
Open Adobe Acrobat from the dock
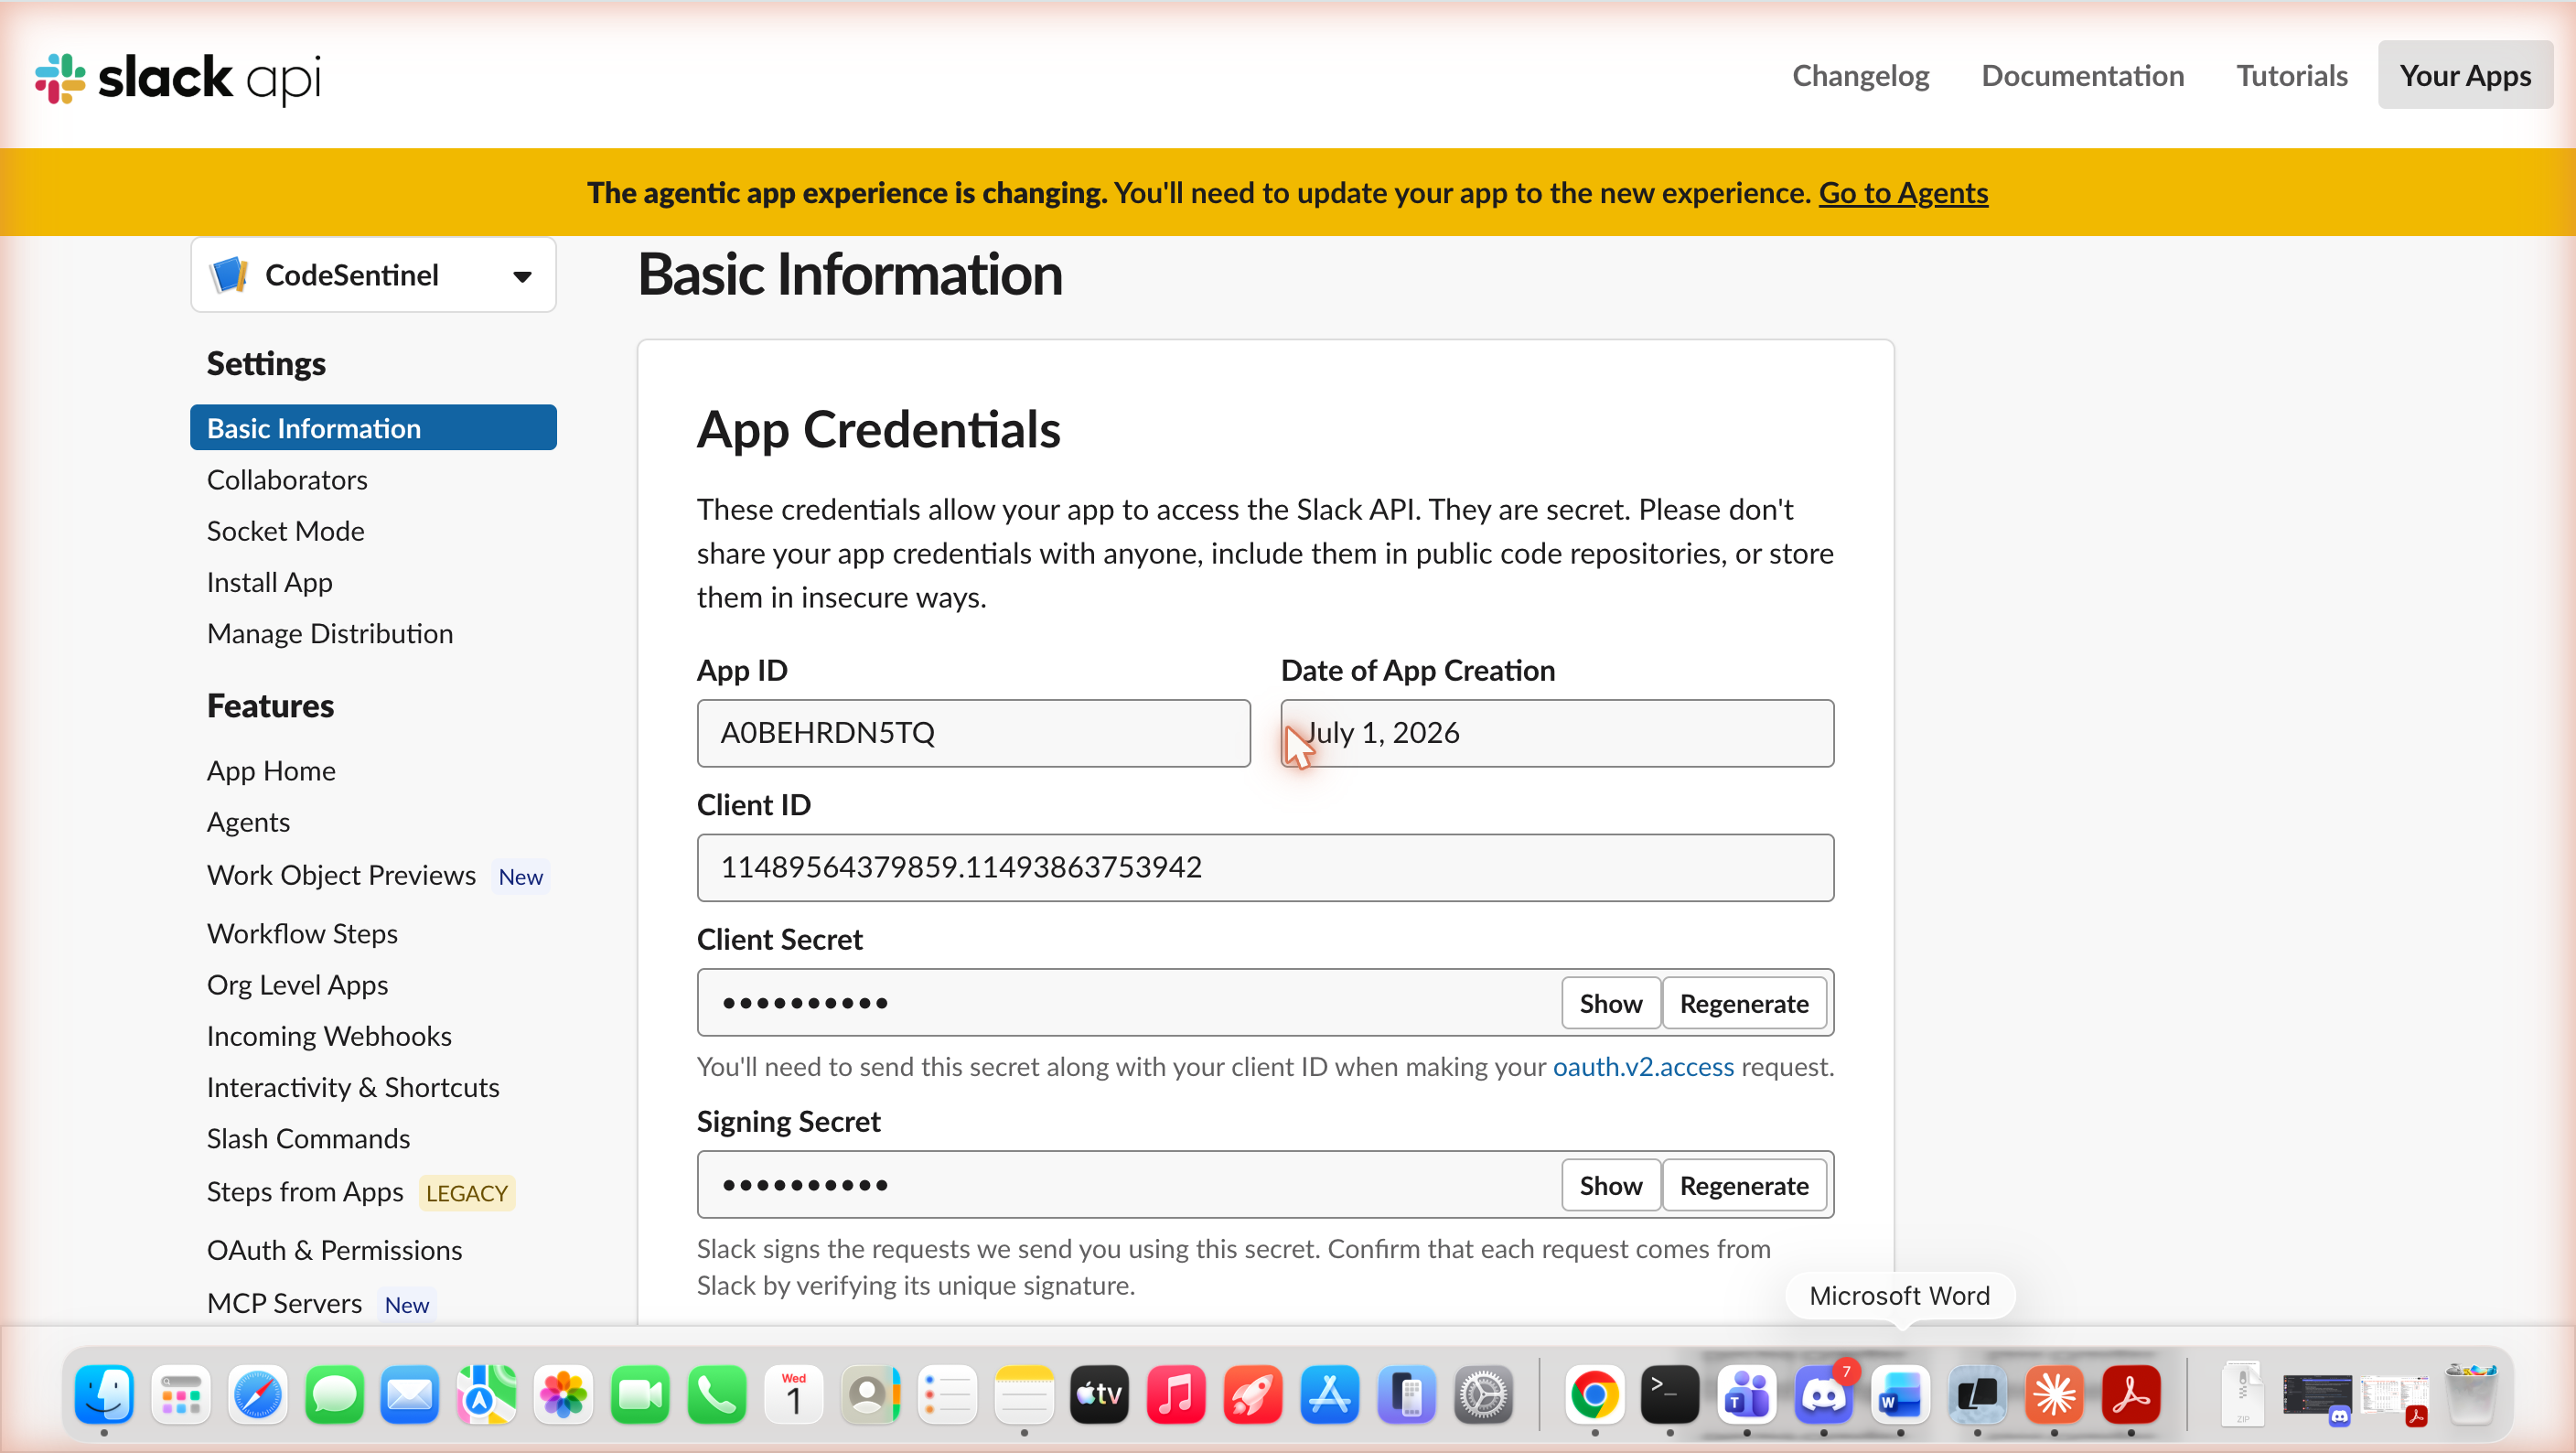(2131, 1394)
